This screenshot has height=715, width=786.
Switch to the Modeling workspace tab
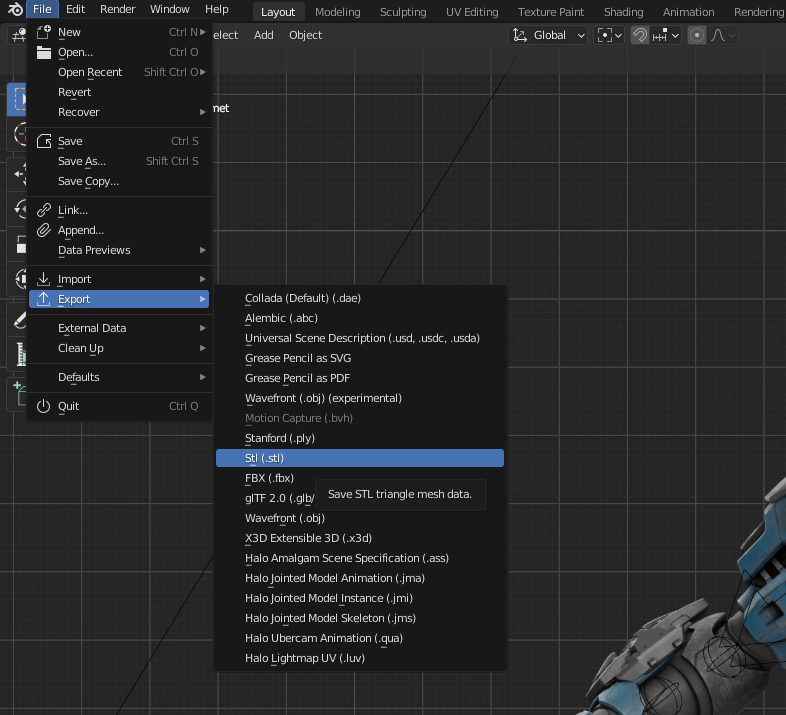click(337, 12)
